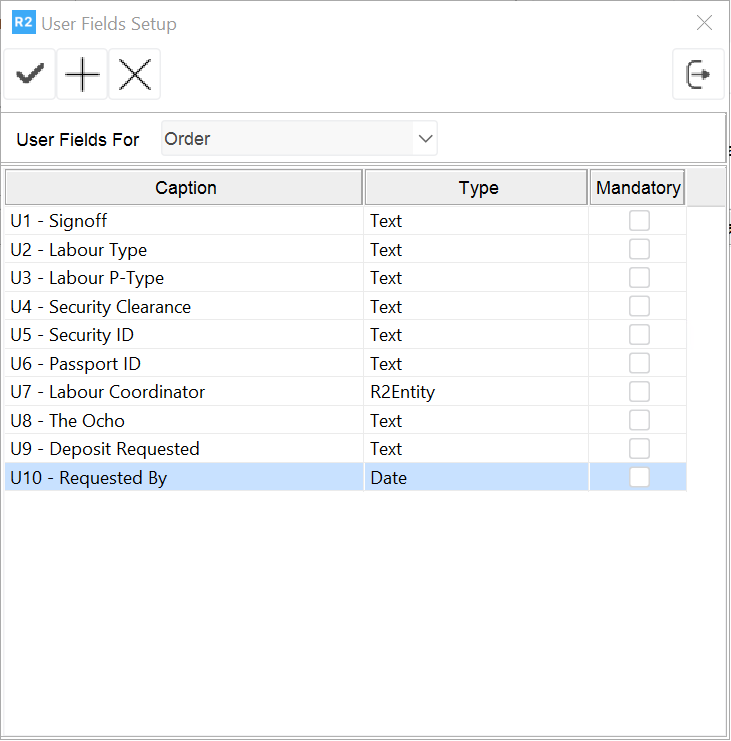Click the Type column header
731x741 pixels.
(x=477, y=187)
